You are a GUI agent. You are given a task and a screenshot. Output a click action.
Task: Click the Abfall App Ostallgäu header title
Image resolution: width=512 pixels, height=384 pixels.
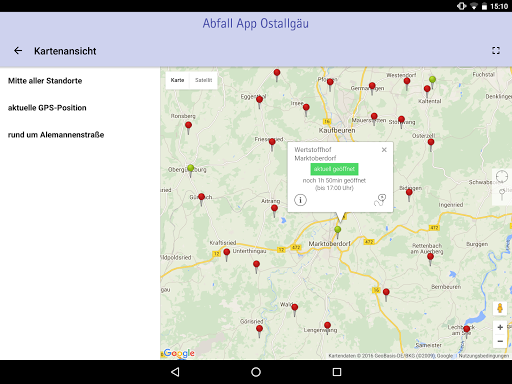point(256,23)
